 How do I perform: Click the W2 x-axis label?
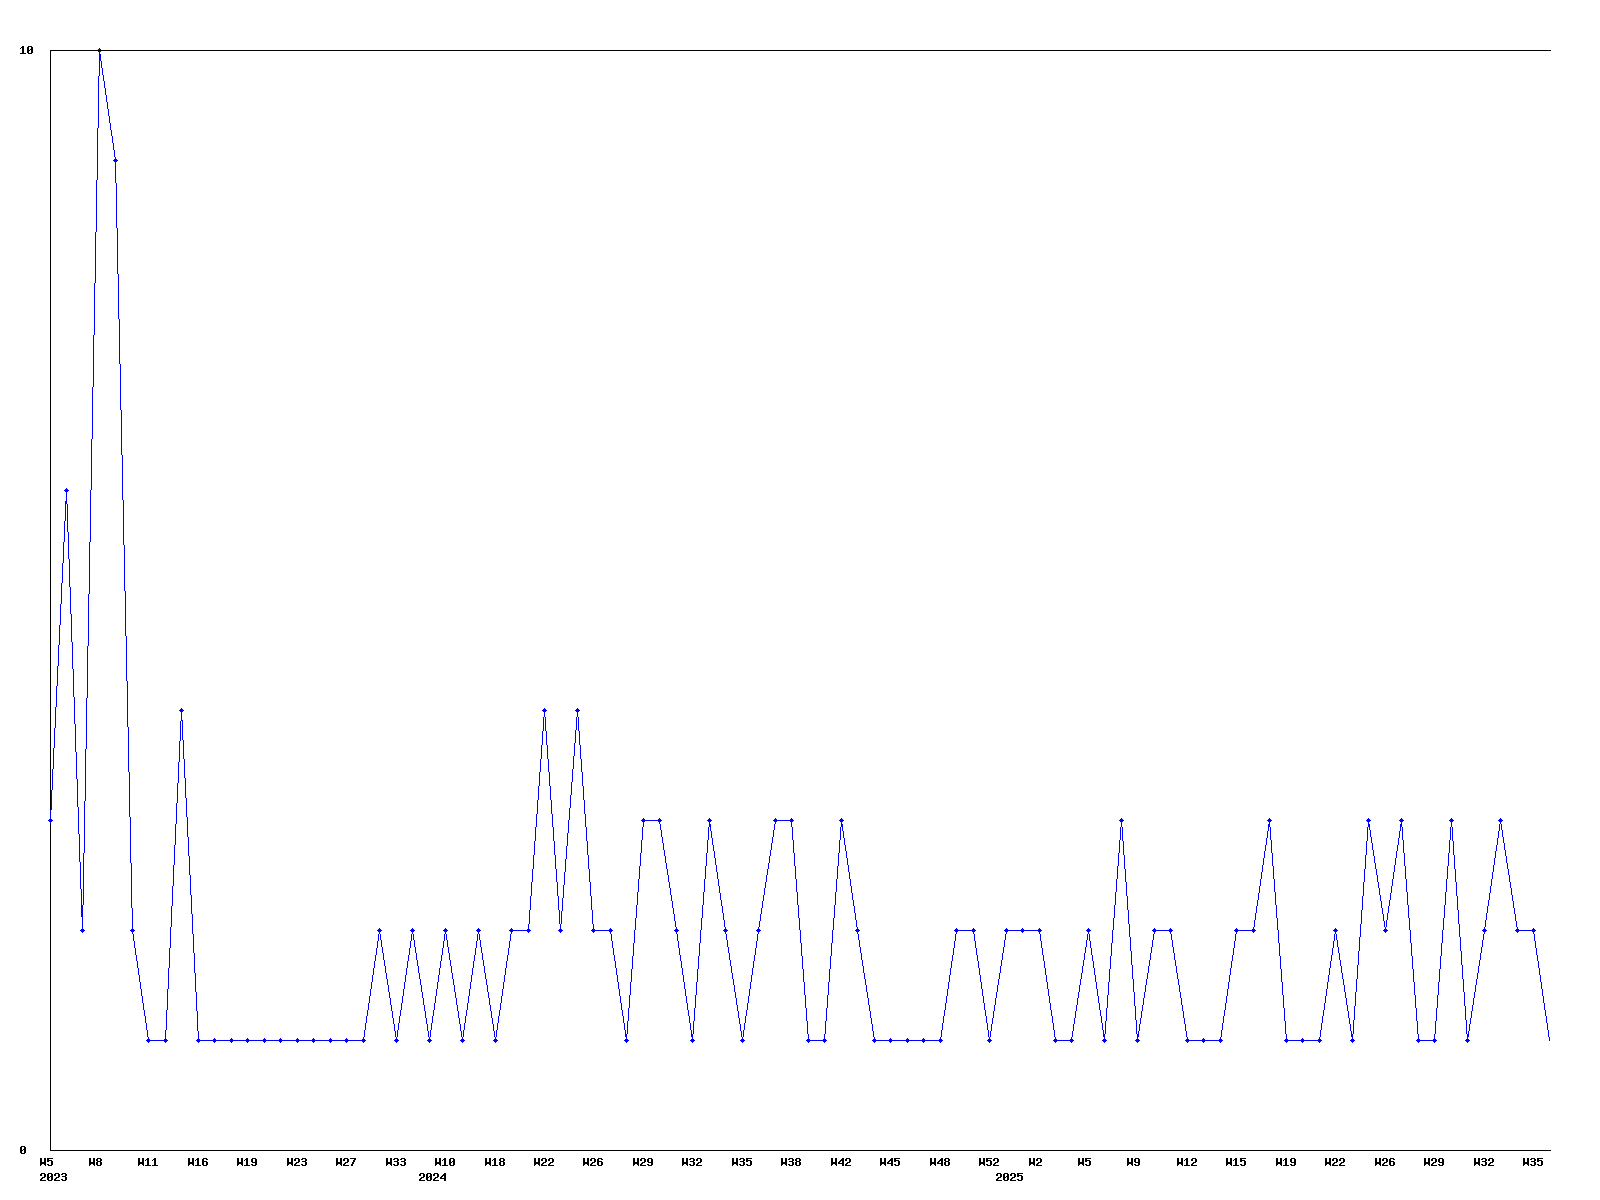pos(1035,1162)
